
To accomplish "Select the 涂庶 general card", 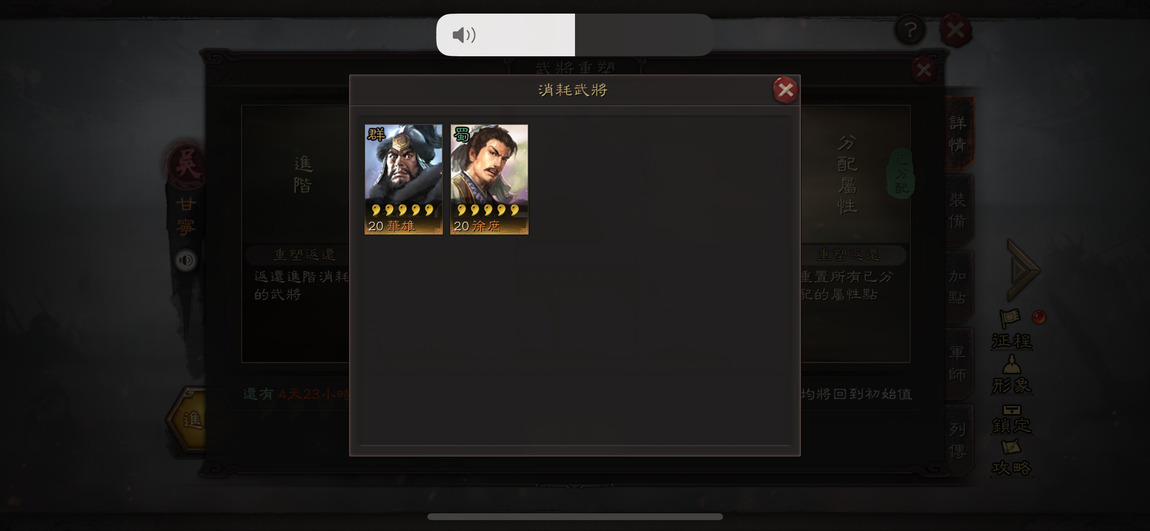I will coord(489,179).
